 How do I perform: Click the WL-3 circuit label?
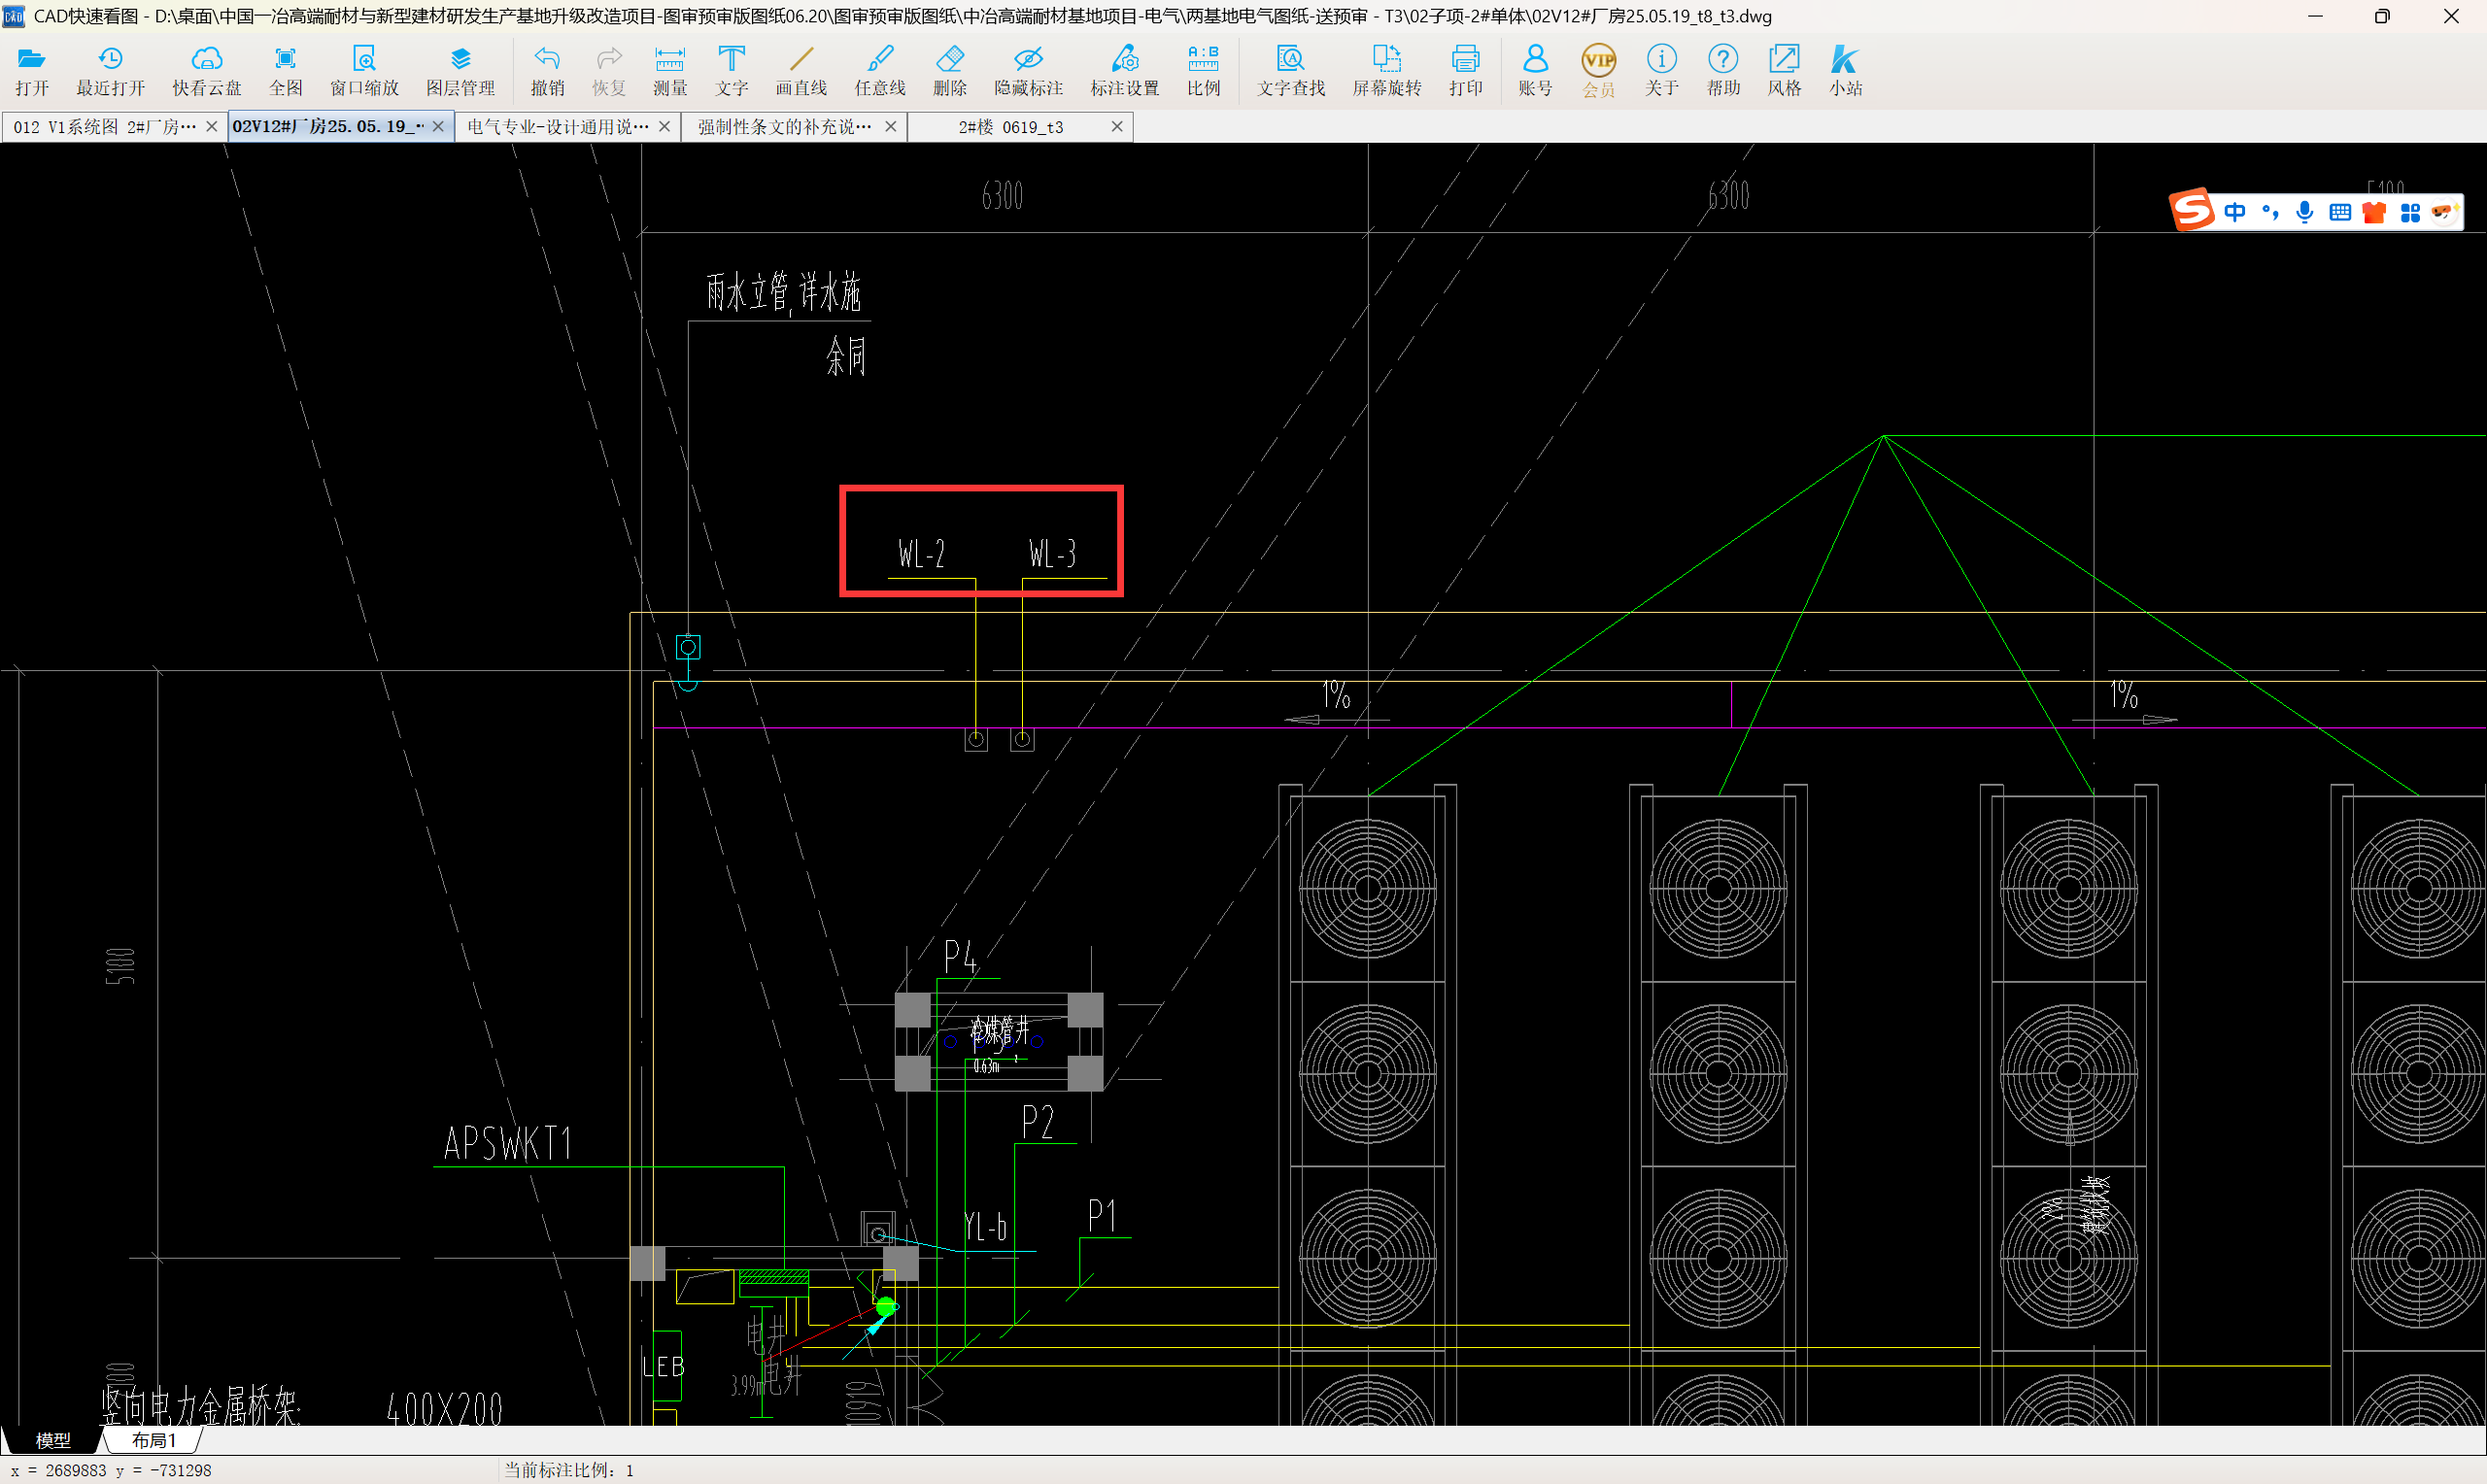click(x=1052, y=554)
